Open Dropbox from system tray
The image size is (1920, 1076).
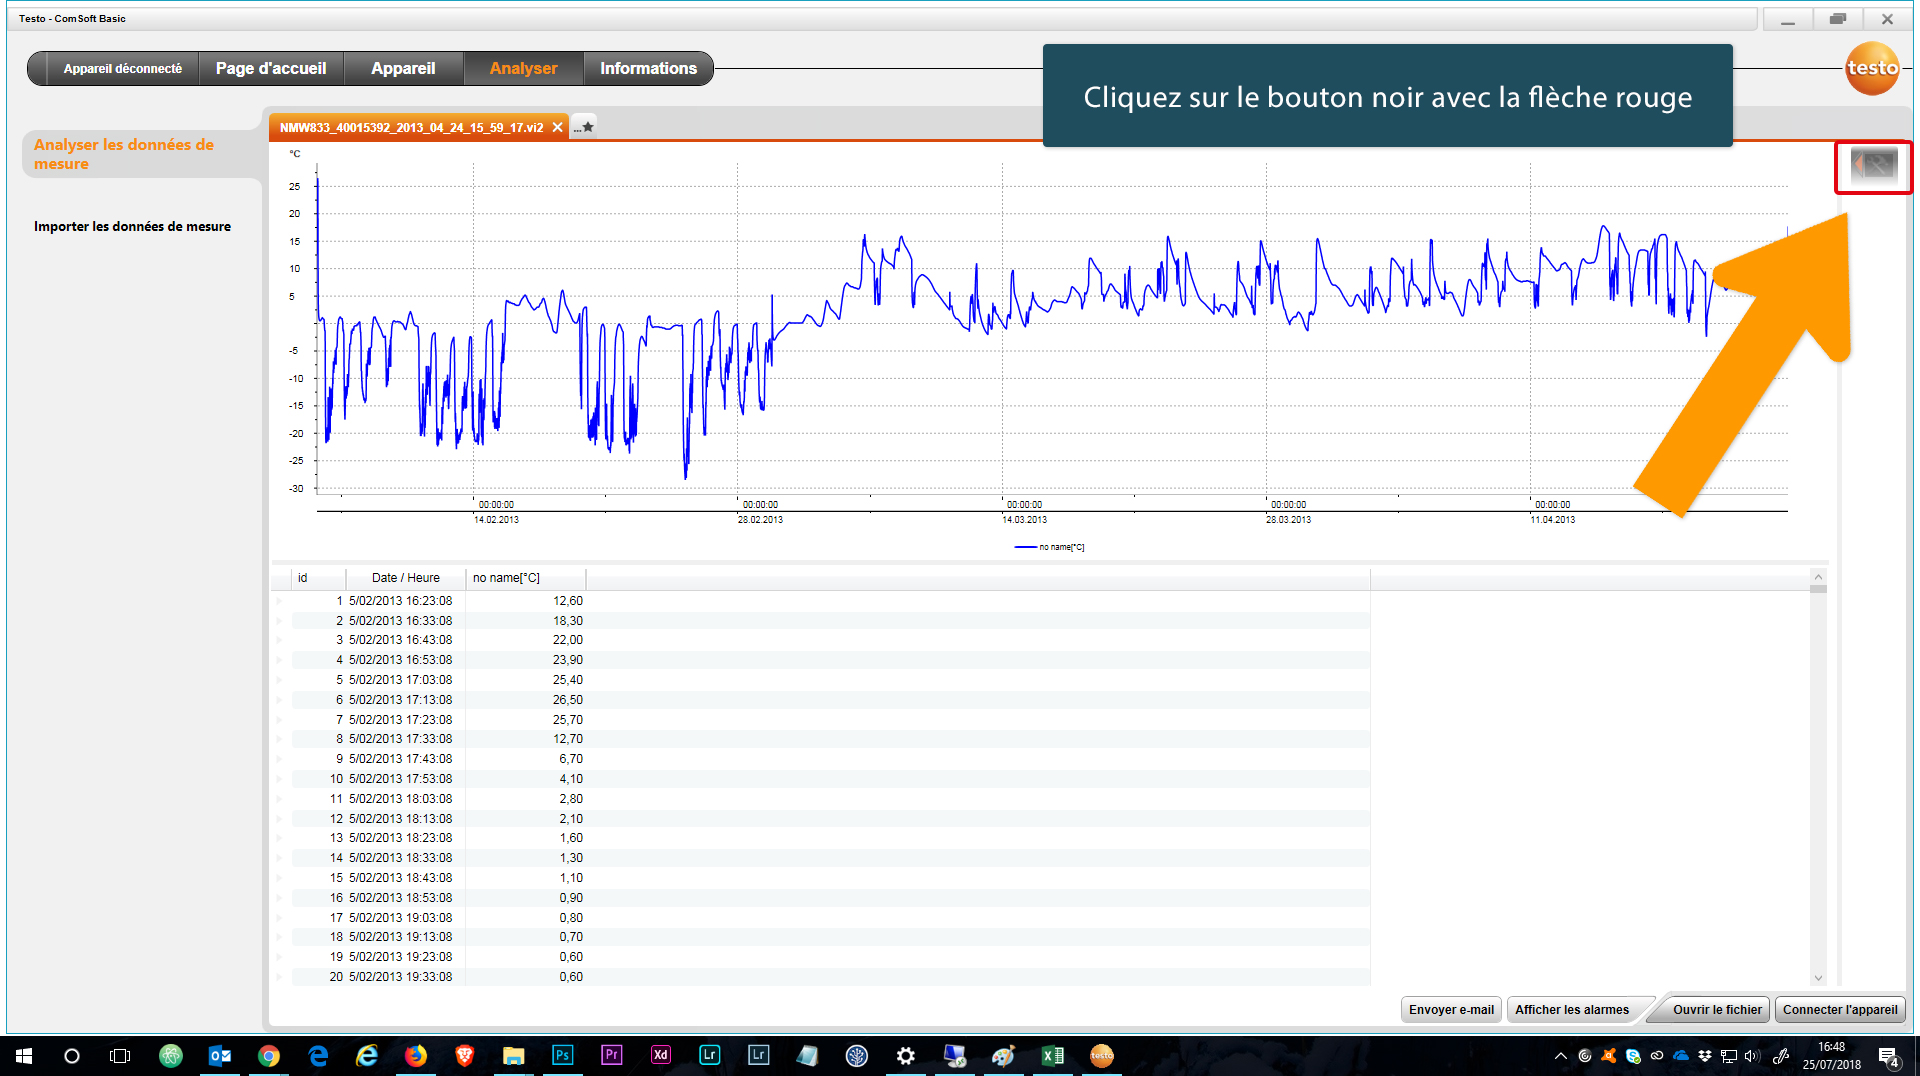click(x=1705, y=1056)
